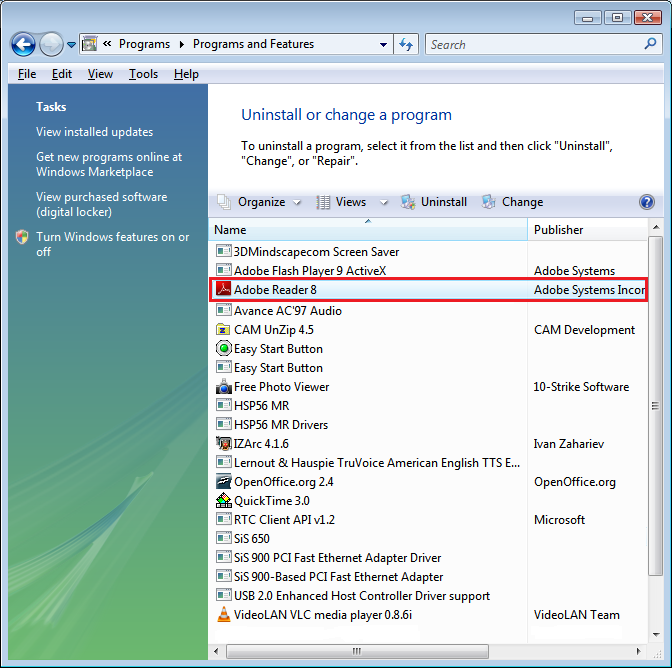This screenshot has width=672, height=668.
Task: Open the Help menu
Action: click(x=186, y=74)
